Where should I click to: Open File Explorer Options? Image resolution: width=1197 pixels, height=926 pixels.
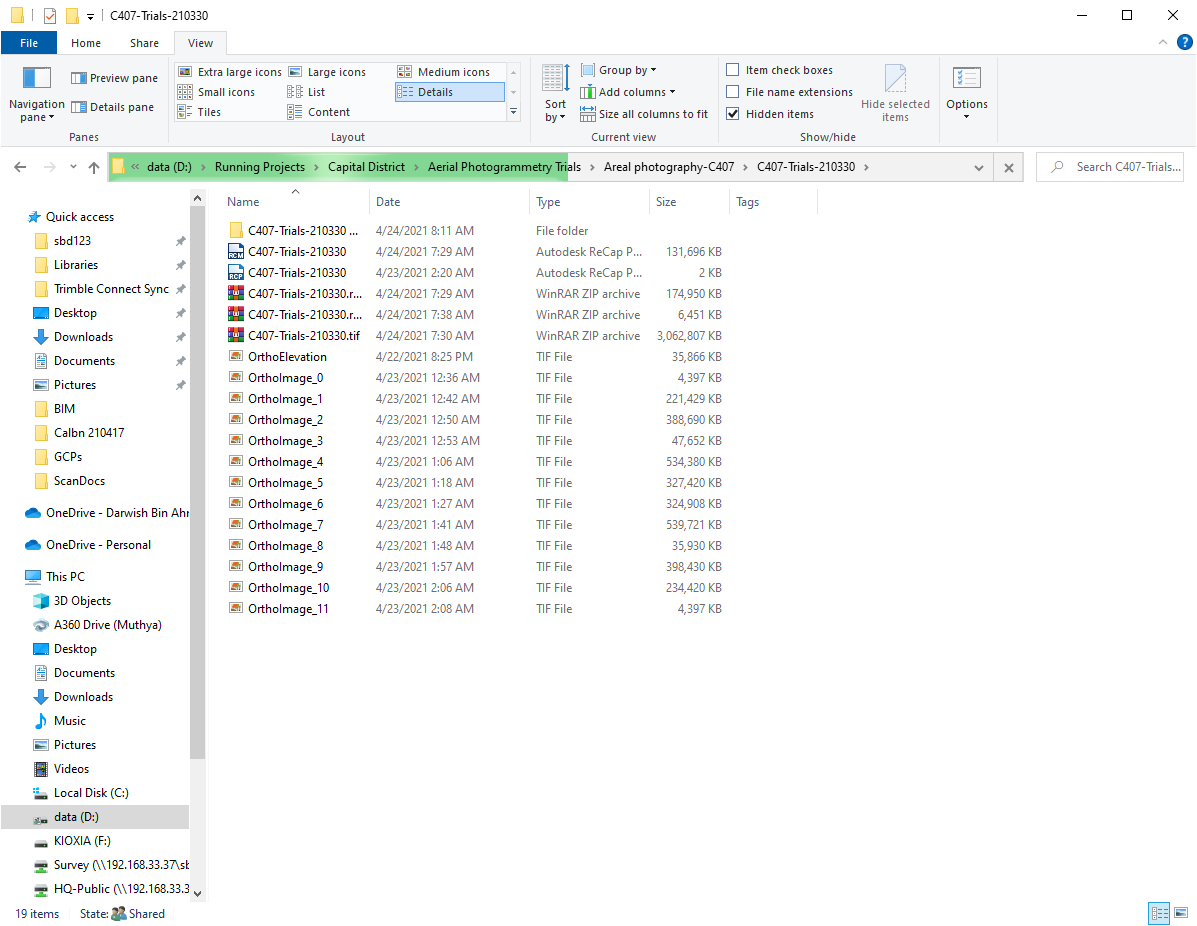966,94
